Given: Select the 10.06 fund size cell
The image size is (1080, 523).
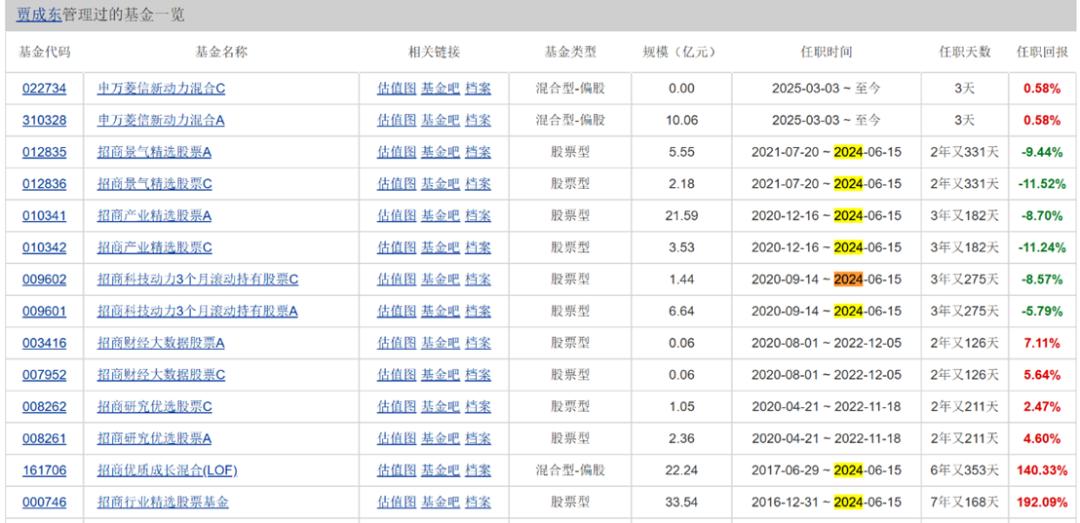Looking at the screenshot, I should [682, 120].
